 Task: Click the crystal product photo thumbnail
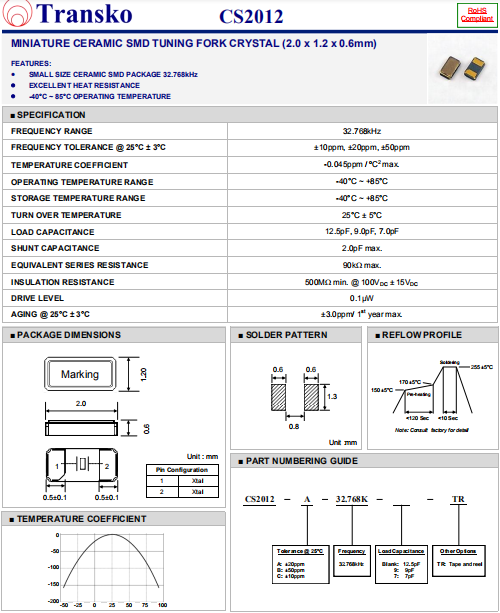pos(462,69)
